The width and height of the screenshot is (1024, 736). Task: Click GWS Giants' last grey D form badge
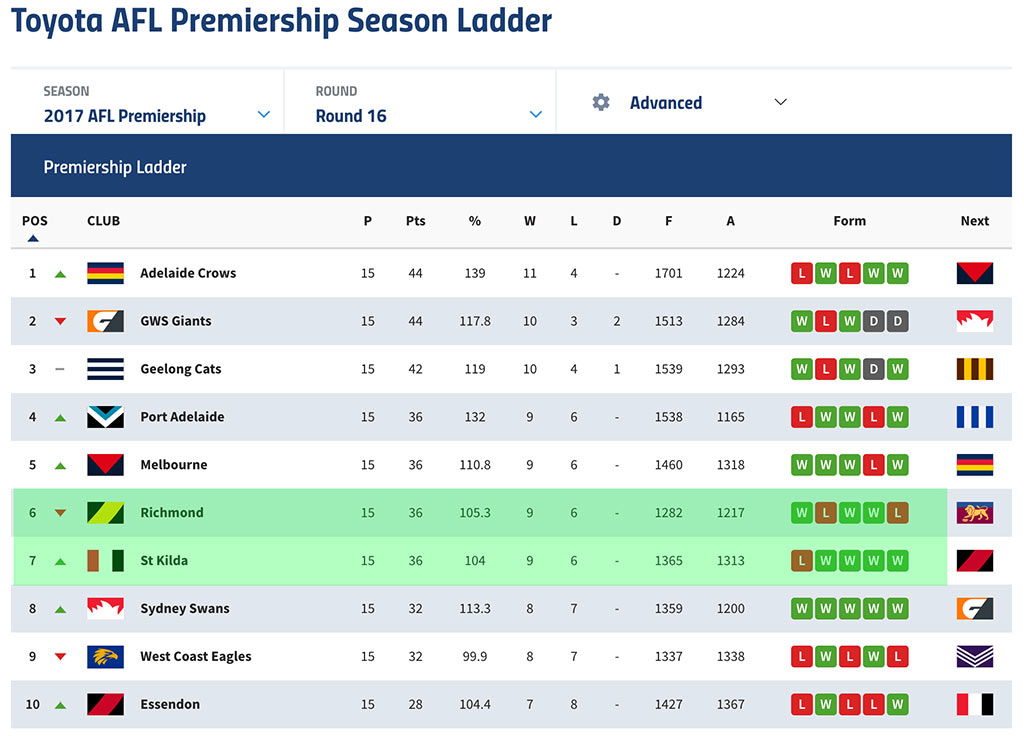897,321
